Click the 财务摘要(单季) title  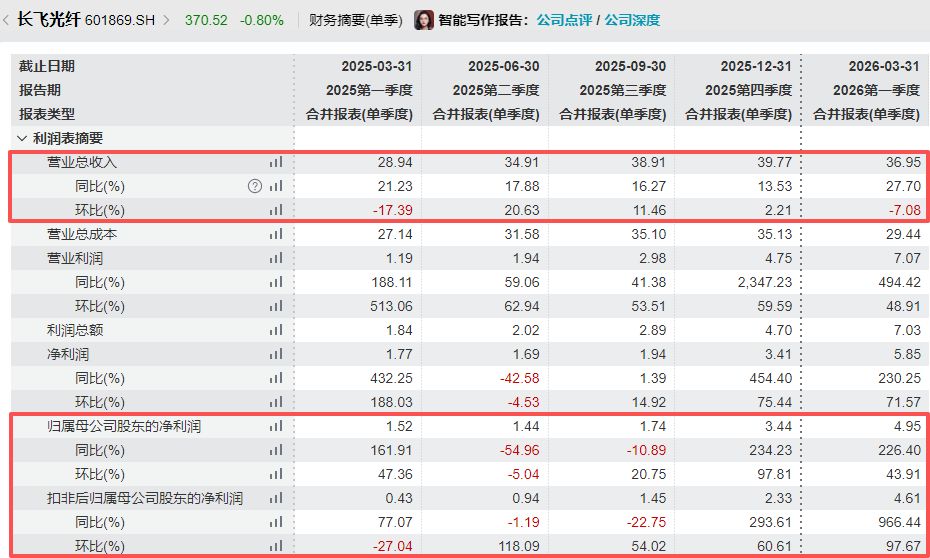[356, 20]
